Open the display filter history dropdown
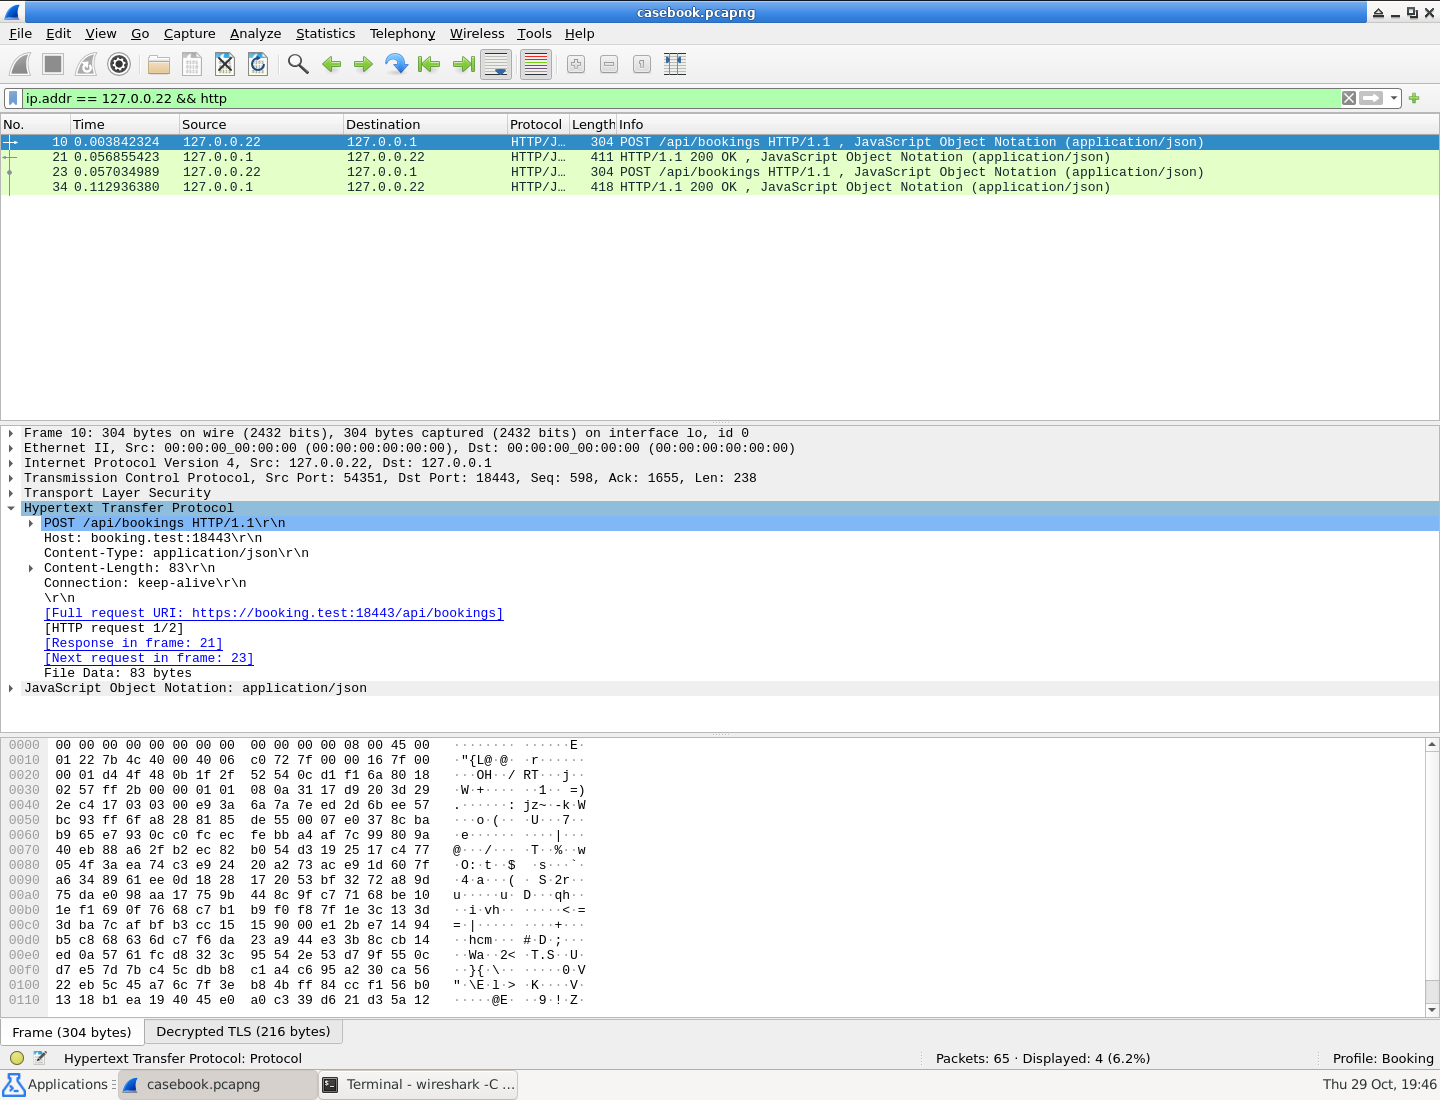This screenshot has width=1440, height=1100. click(x=1394, y=98)
